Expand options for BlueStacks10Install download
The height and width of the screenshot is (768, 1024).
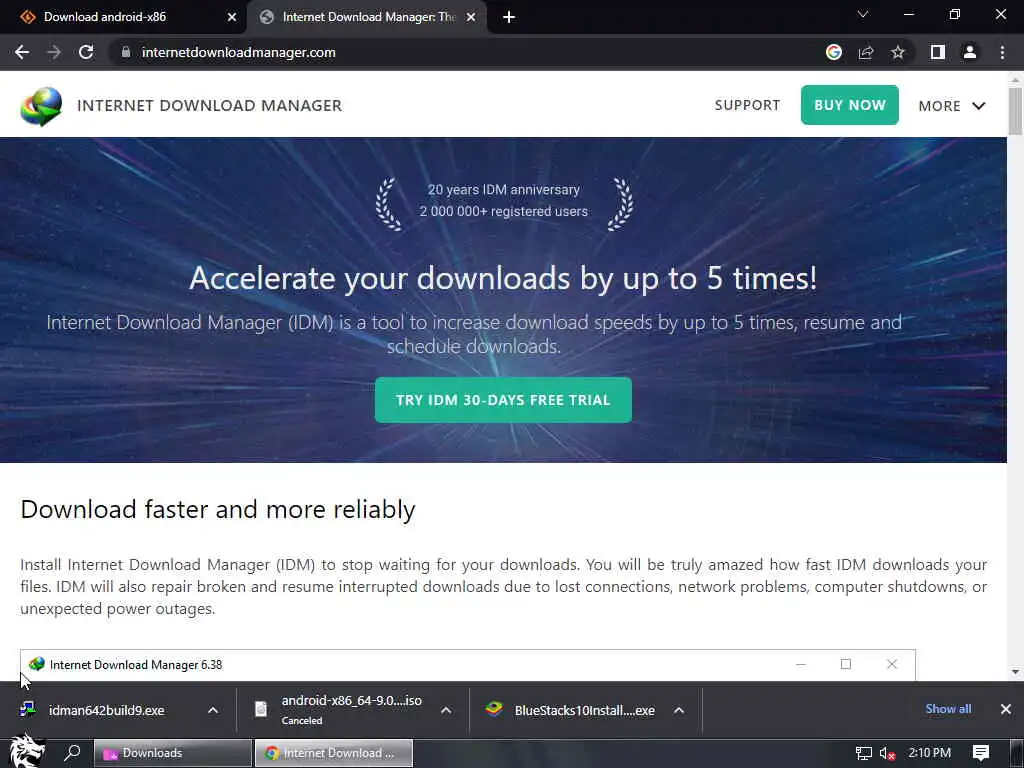pos(679,710)
